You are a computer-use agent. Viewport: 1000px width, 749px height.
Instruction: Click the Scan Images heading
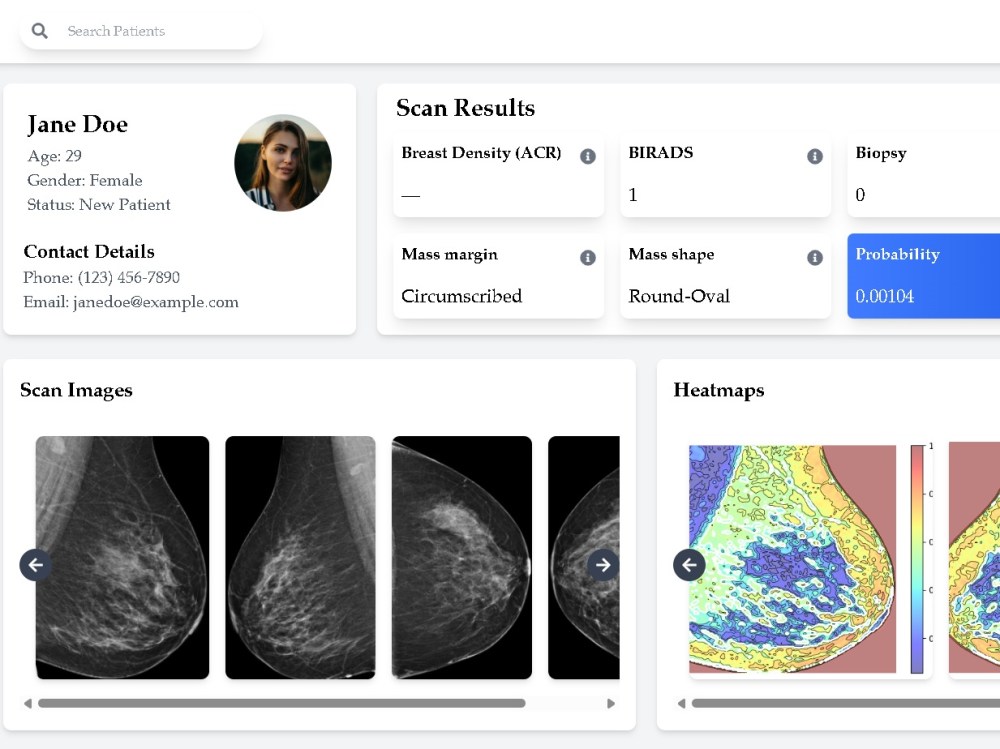click(77, 390)
